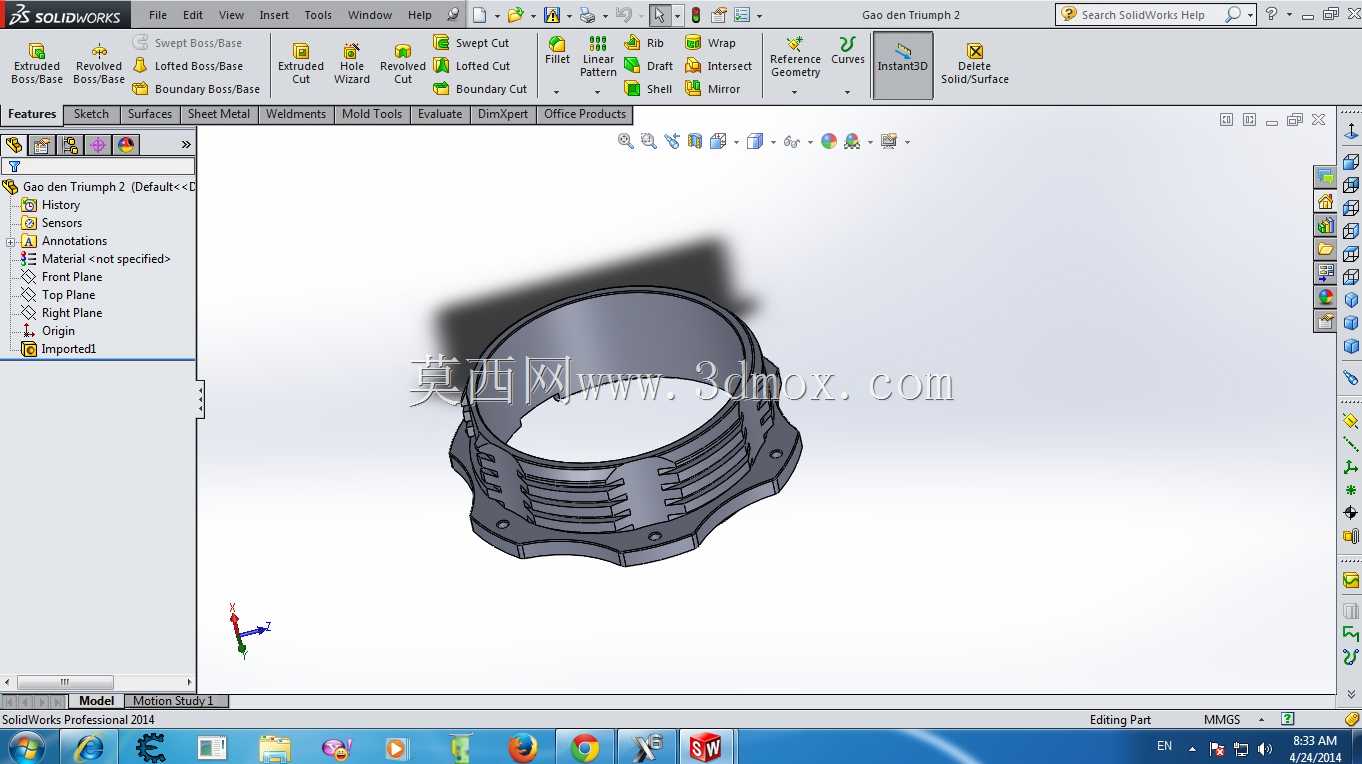The height and width of the screenshot is (764, 1362).
Task: Select Front Plane in the feature tree
Action: click(x=72, y=277)
